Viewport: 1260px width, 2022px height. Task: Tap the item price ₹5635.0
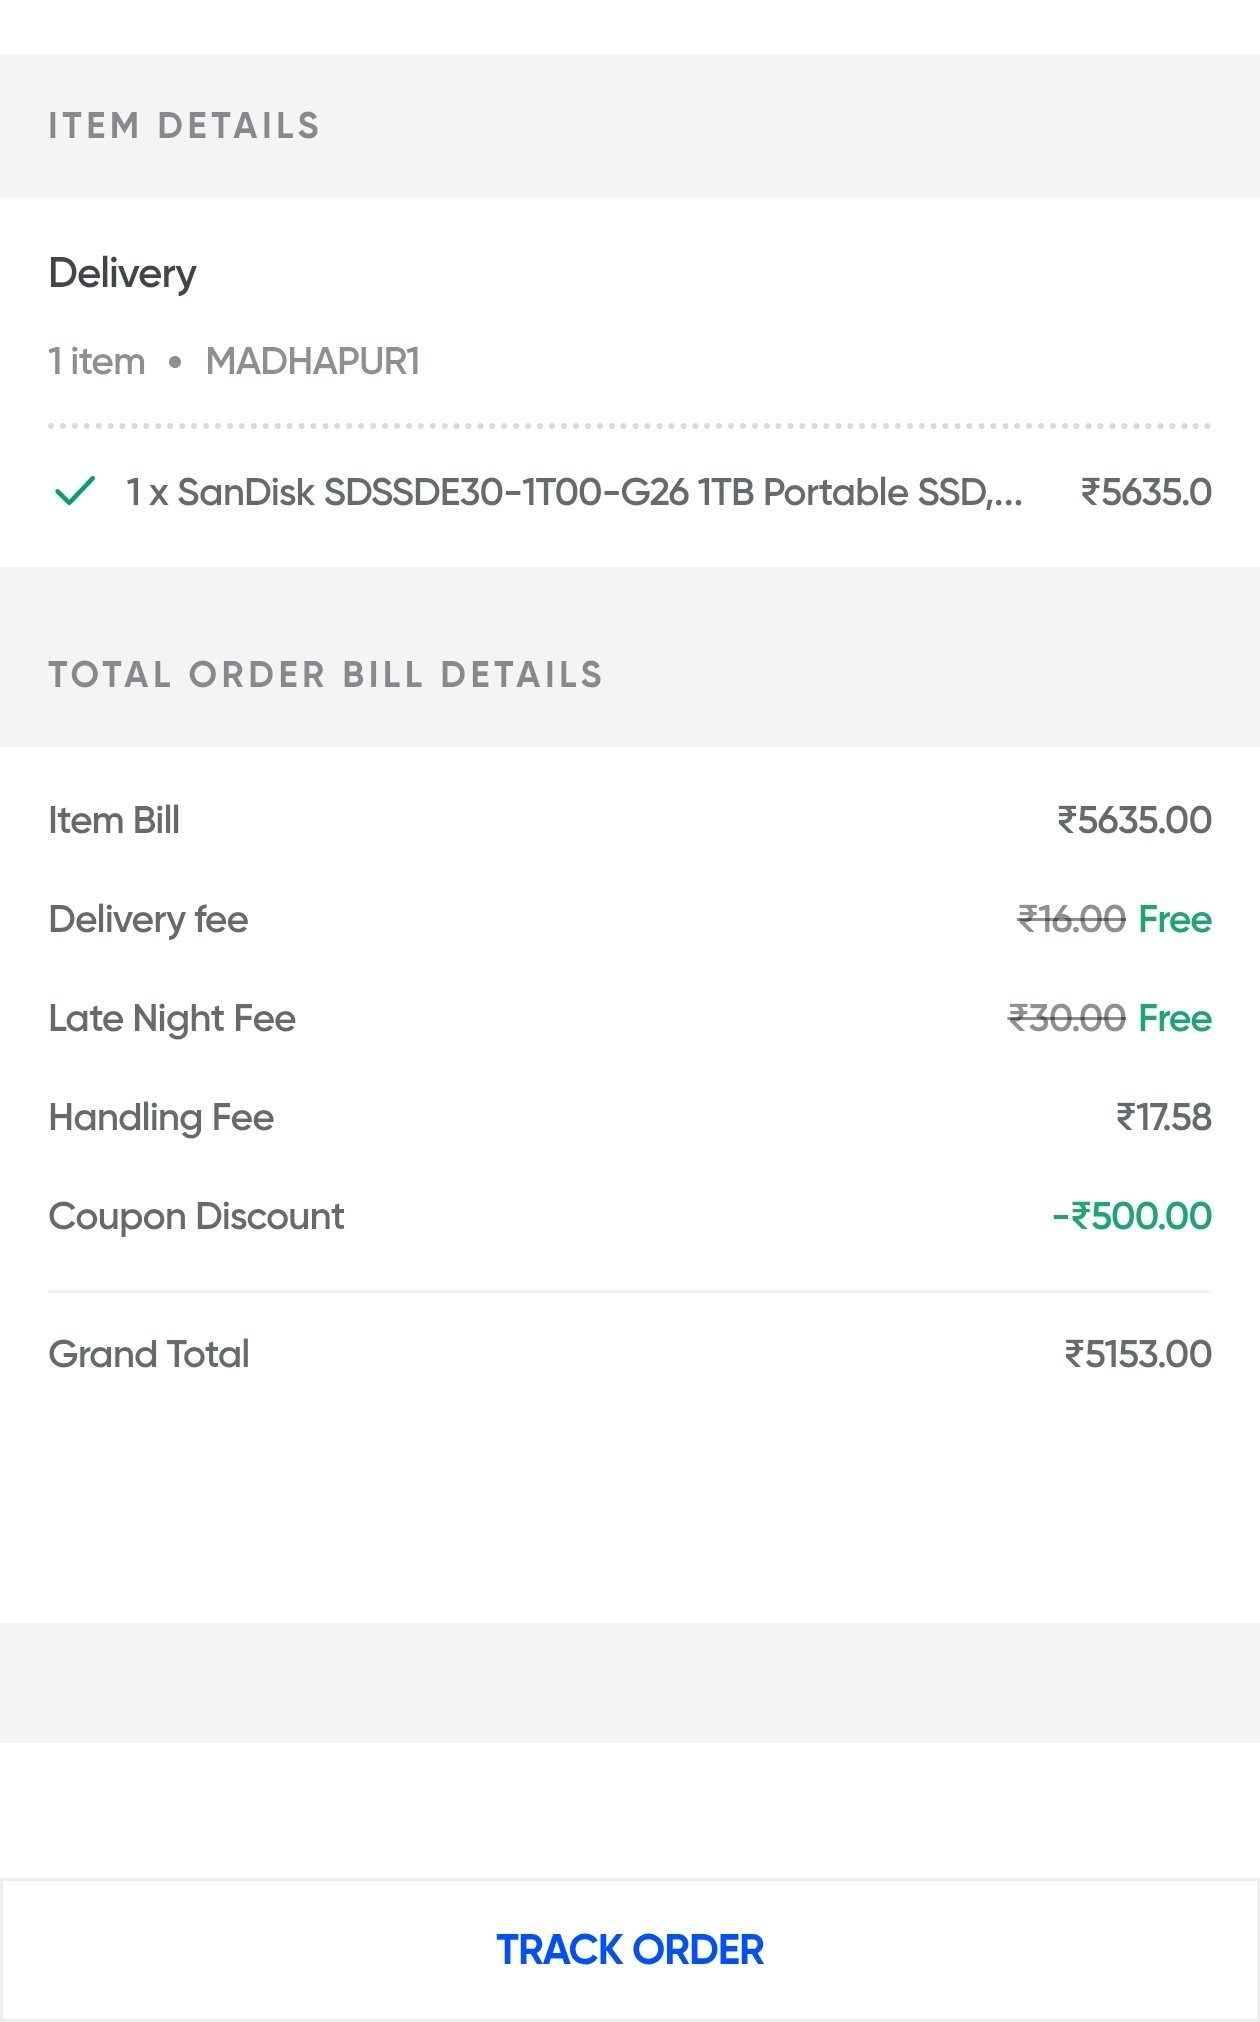click(1146, 492)
